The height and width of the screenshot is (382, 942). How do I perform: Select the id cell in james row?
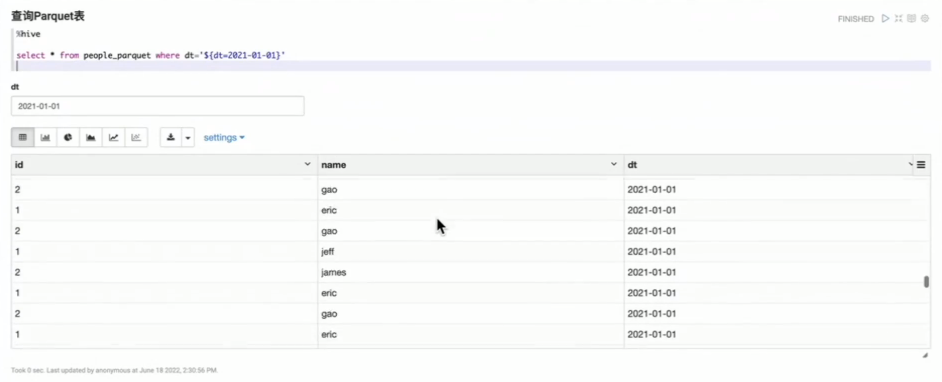pyautogui.click(x=165, y=272)
